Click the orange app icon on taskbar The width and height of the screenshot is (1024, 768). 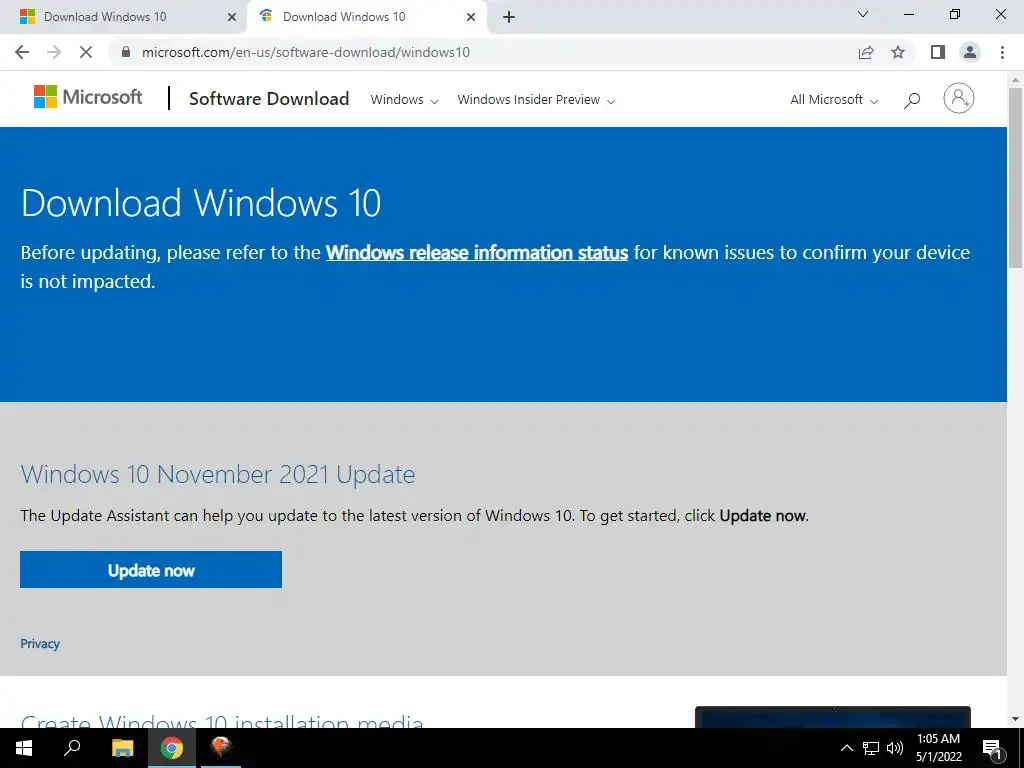pos(221,746)
